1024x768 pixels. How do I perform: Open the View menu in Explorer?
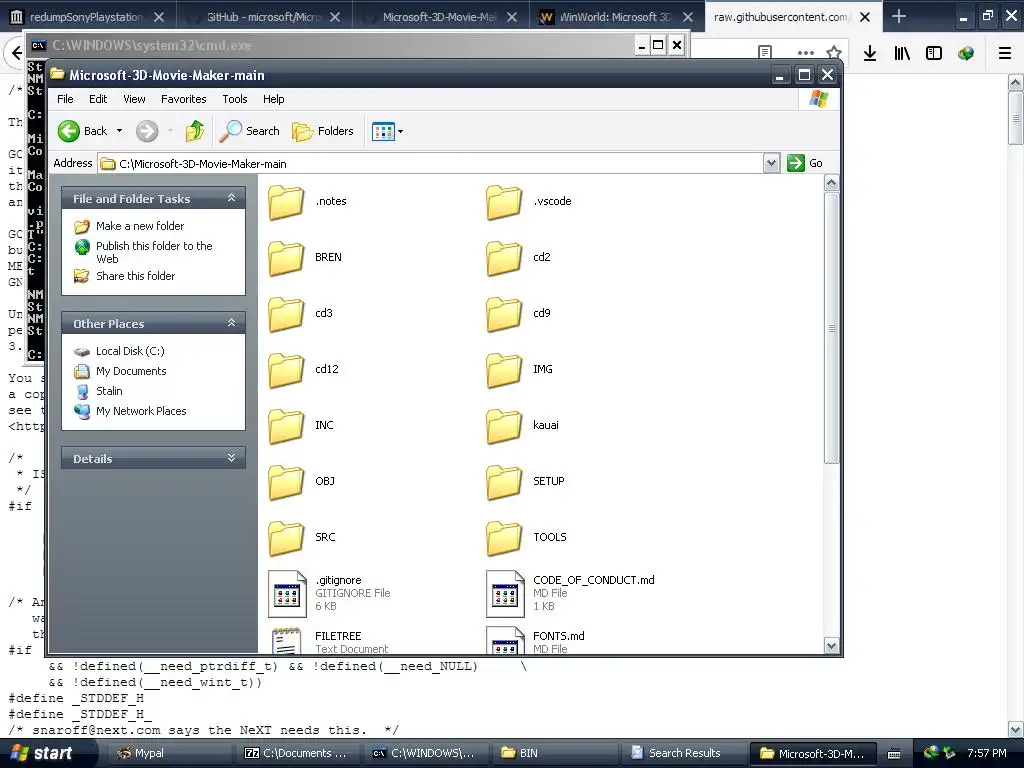coord(134,99)
